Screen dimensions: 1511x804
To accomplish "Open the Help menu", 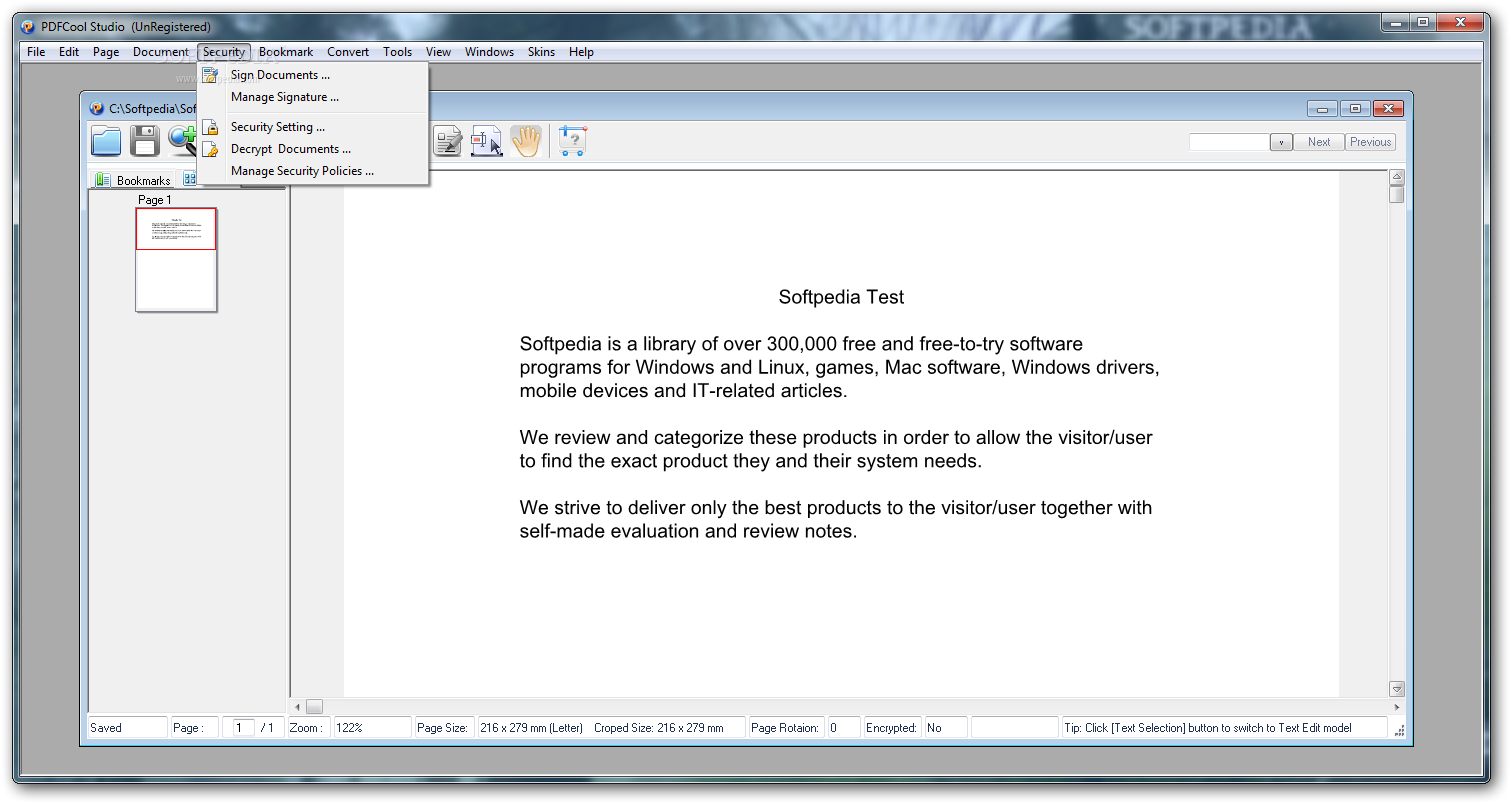I will click(581, 52).
